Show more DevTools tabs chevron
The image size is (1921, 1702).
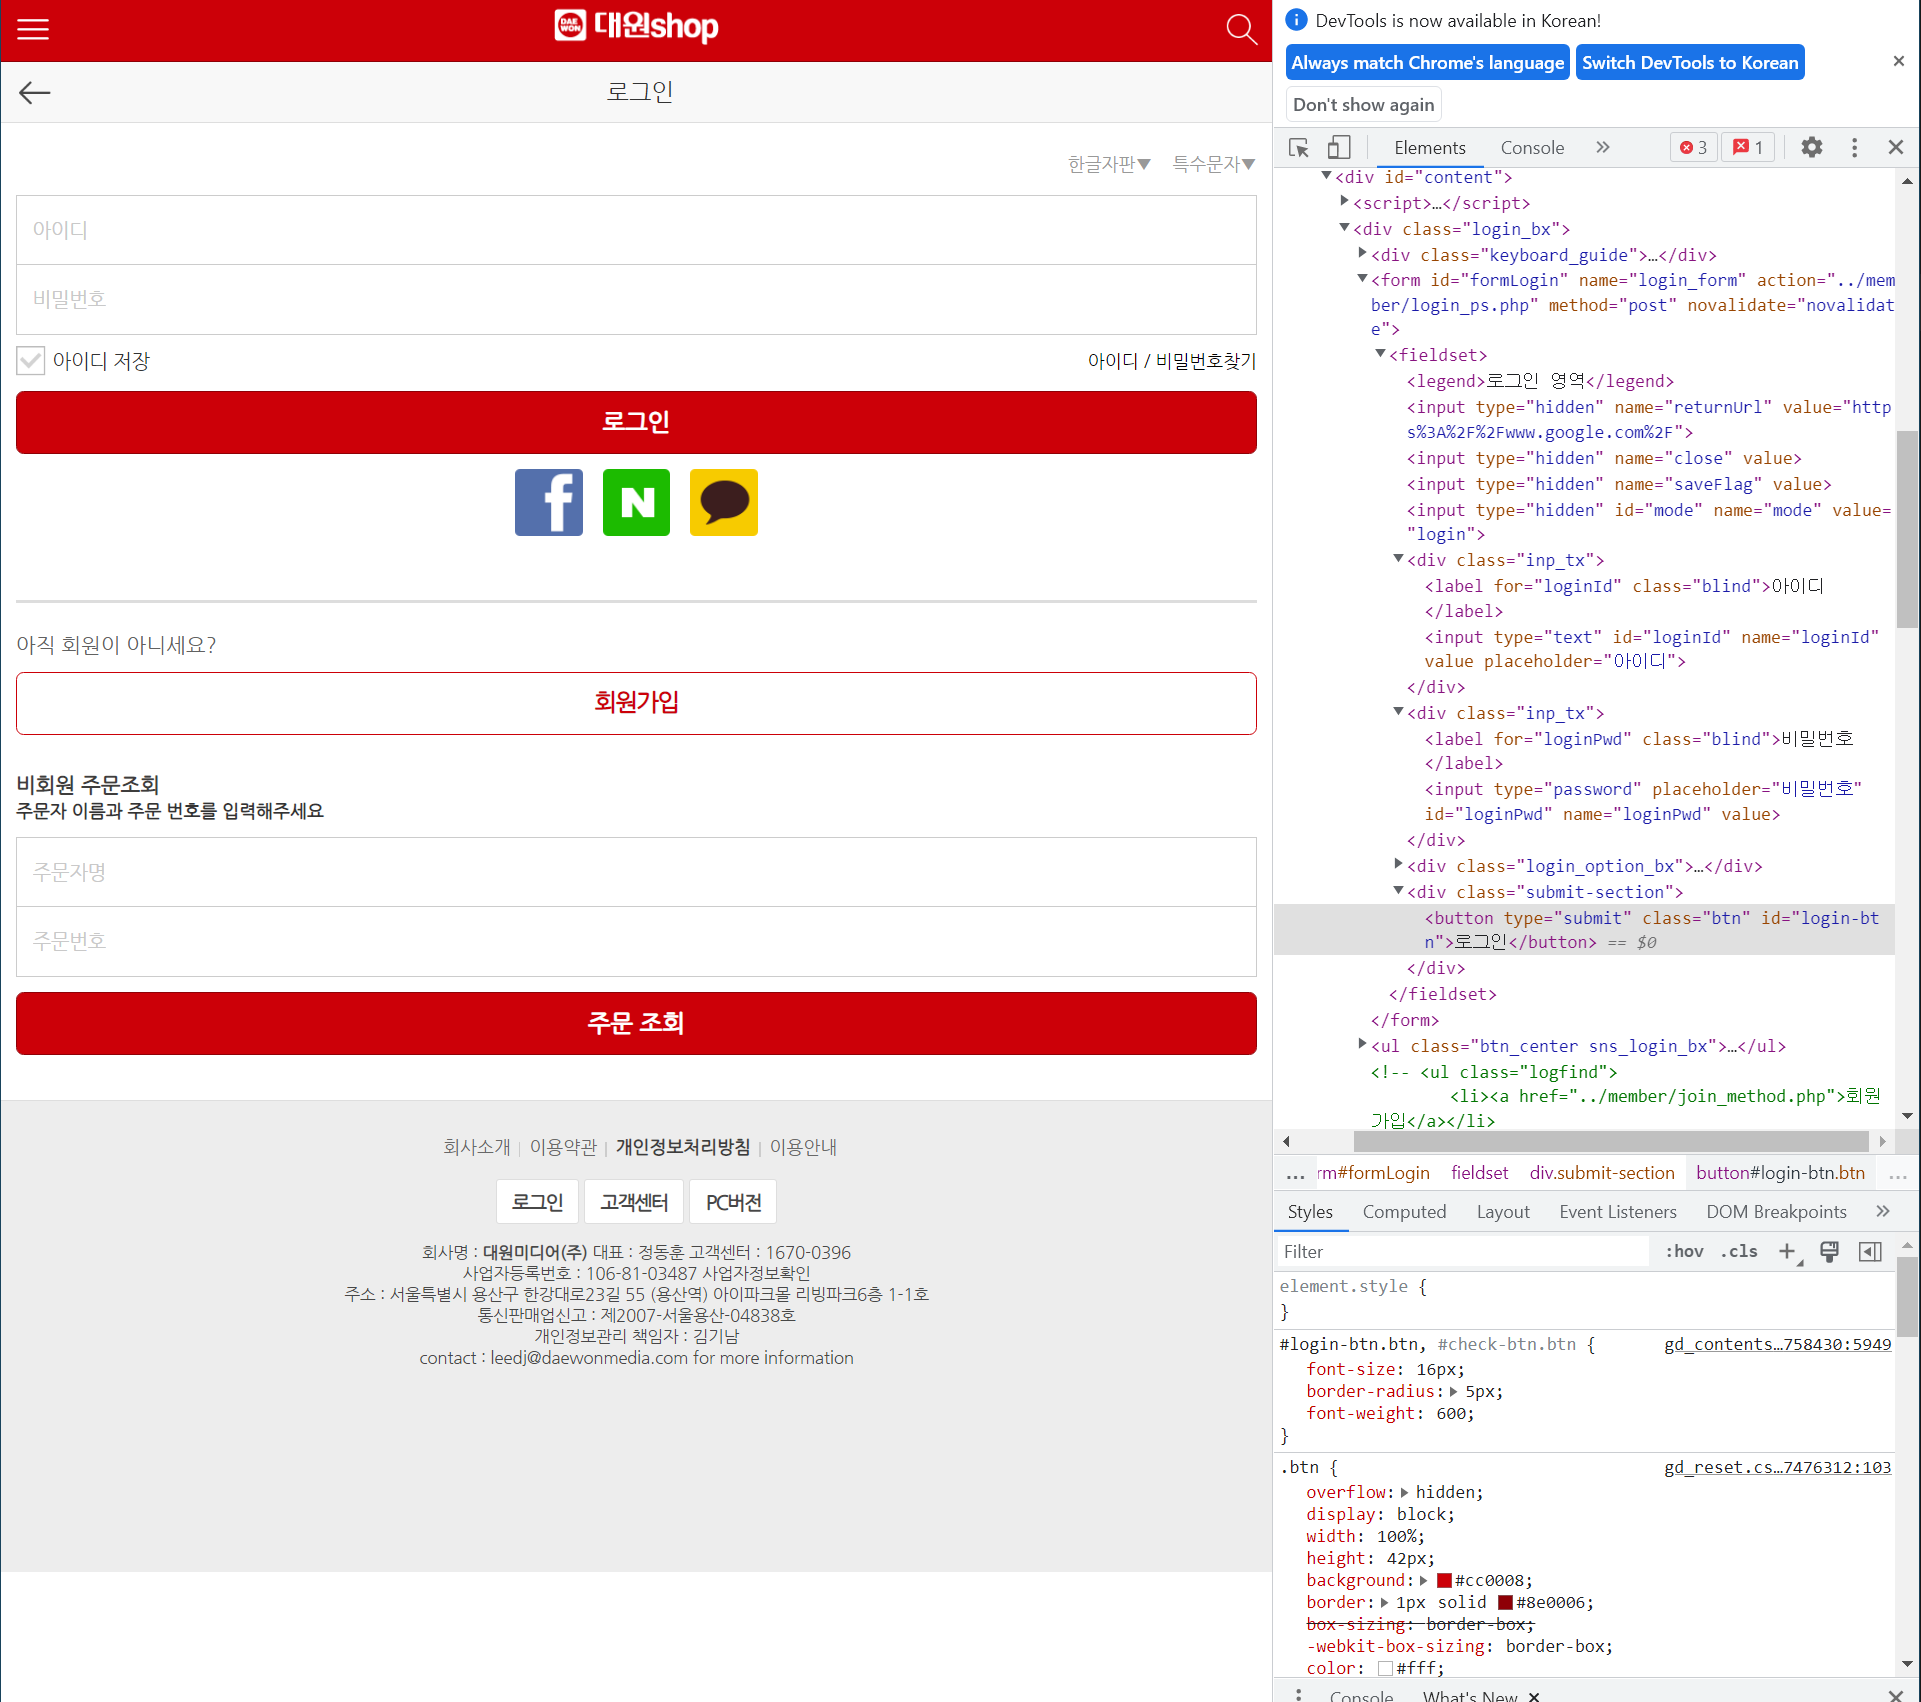(x=1603, y=147)
